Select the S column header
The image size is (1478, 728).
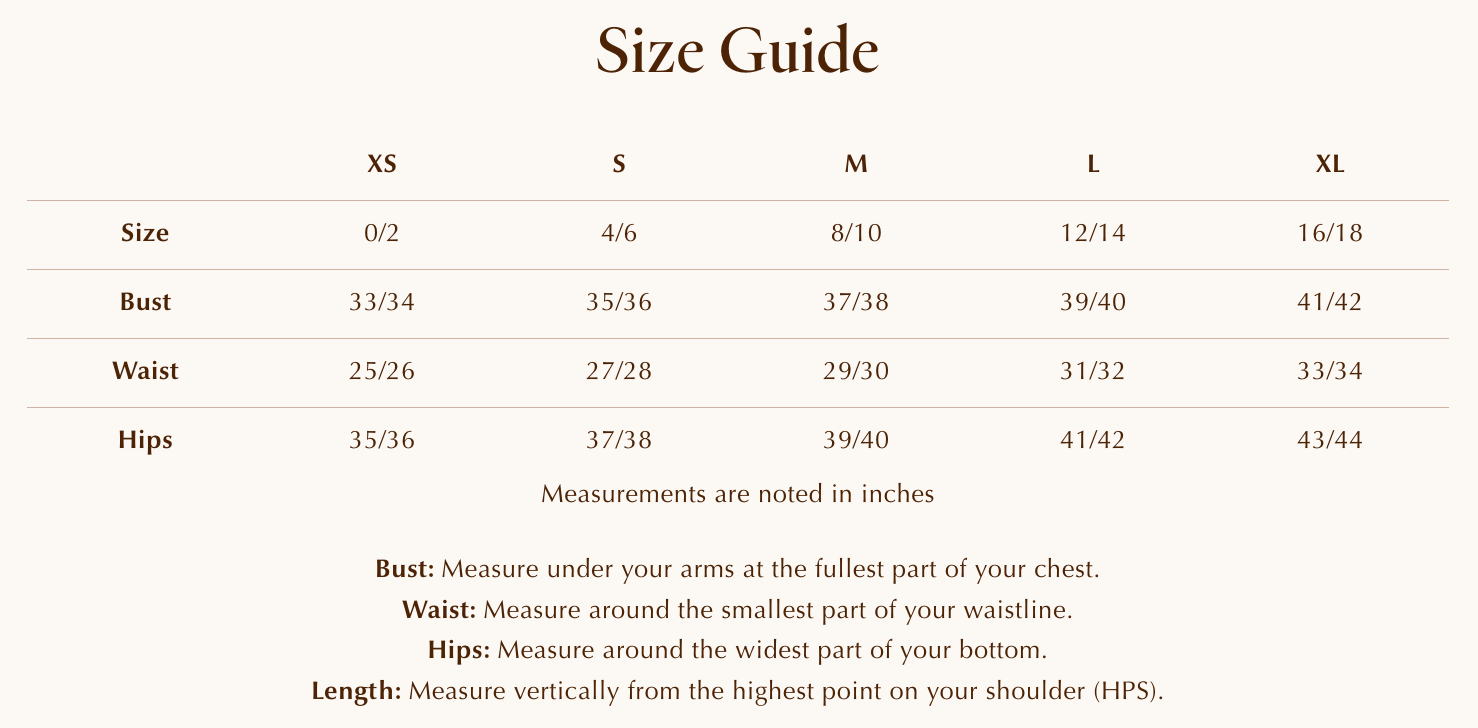pyautogui.click(x=619, y=165)
